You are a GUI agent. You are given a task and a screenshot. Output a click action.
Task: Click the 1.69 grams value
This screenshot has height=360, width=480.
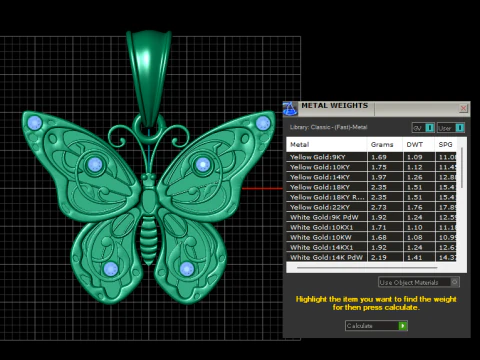click(x=379, y=157)
